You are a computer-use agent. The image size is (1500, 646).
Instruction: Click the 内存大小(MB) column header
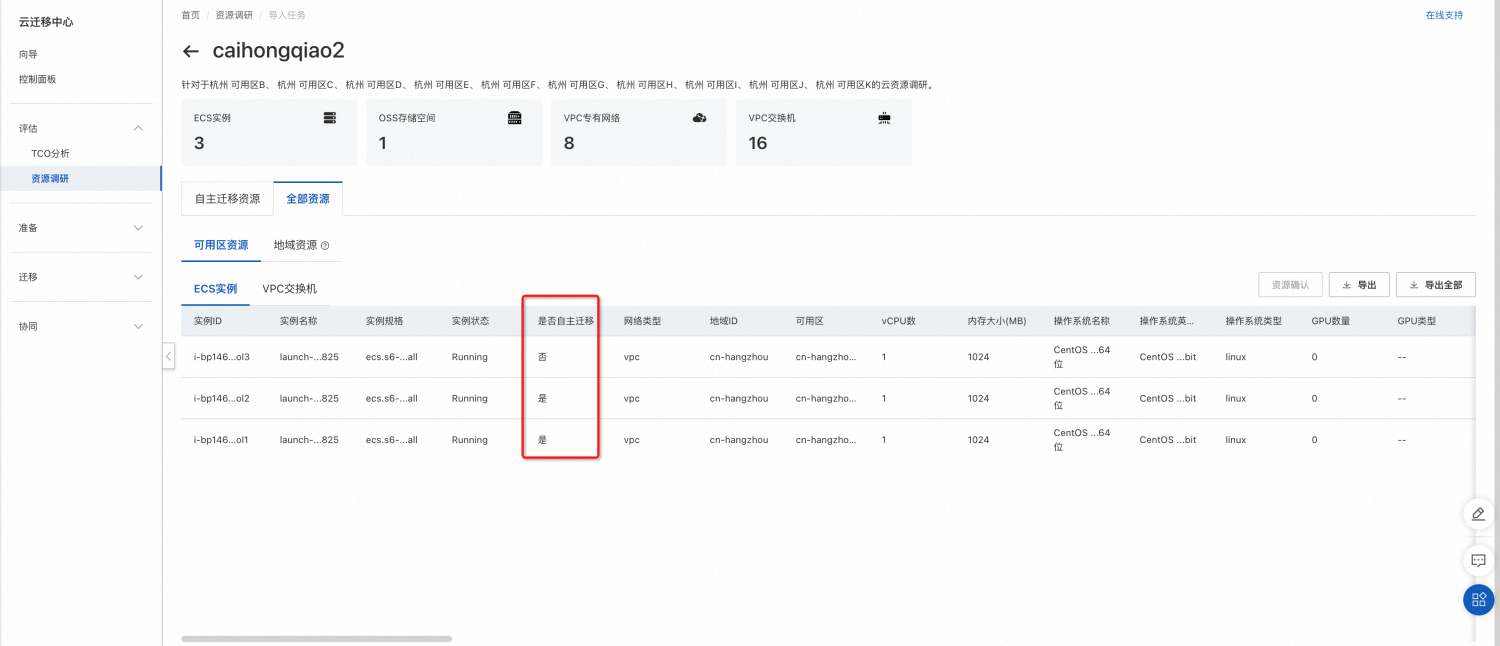[997, 321]
